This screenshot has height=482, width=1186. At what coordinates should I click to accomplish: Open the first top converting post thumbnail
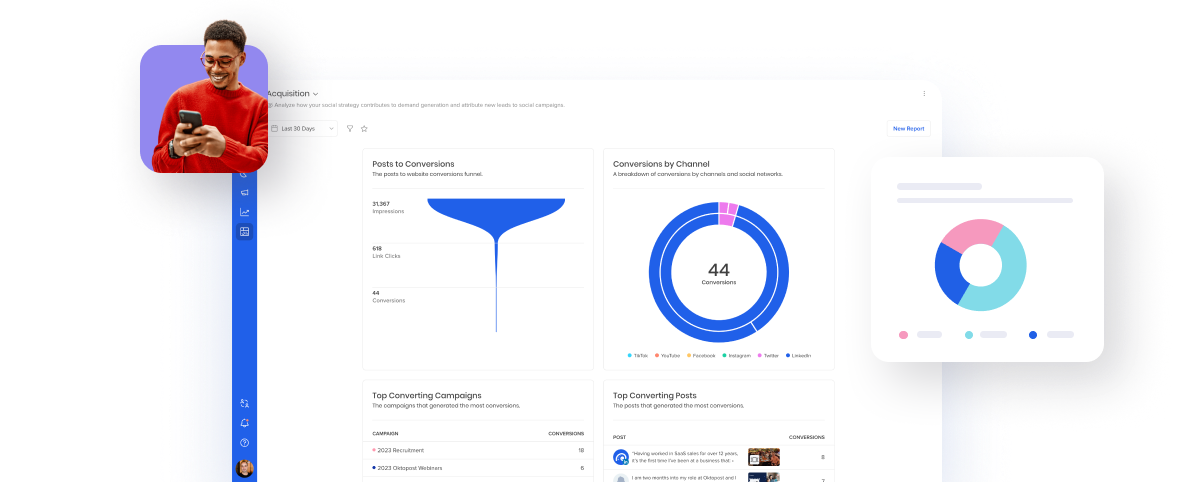tap(763, 457)
